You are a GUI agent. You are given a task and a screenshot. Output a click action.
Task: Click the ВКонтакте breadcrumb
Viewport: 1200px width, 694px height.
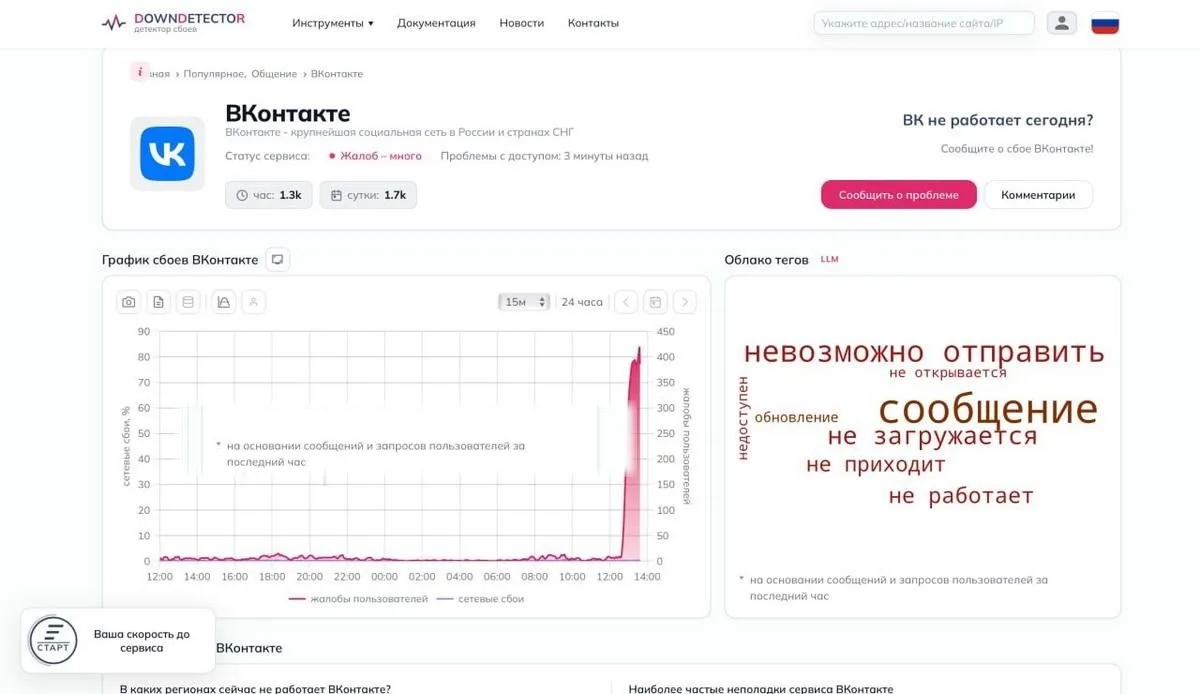pos(337,74)
